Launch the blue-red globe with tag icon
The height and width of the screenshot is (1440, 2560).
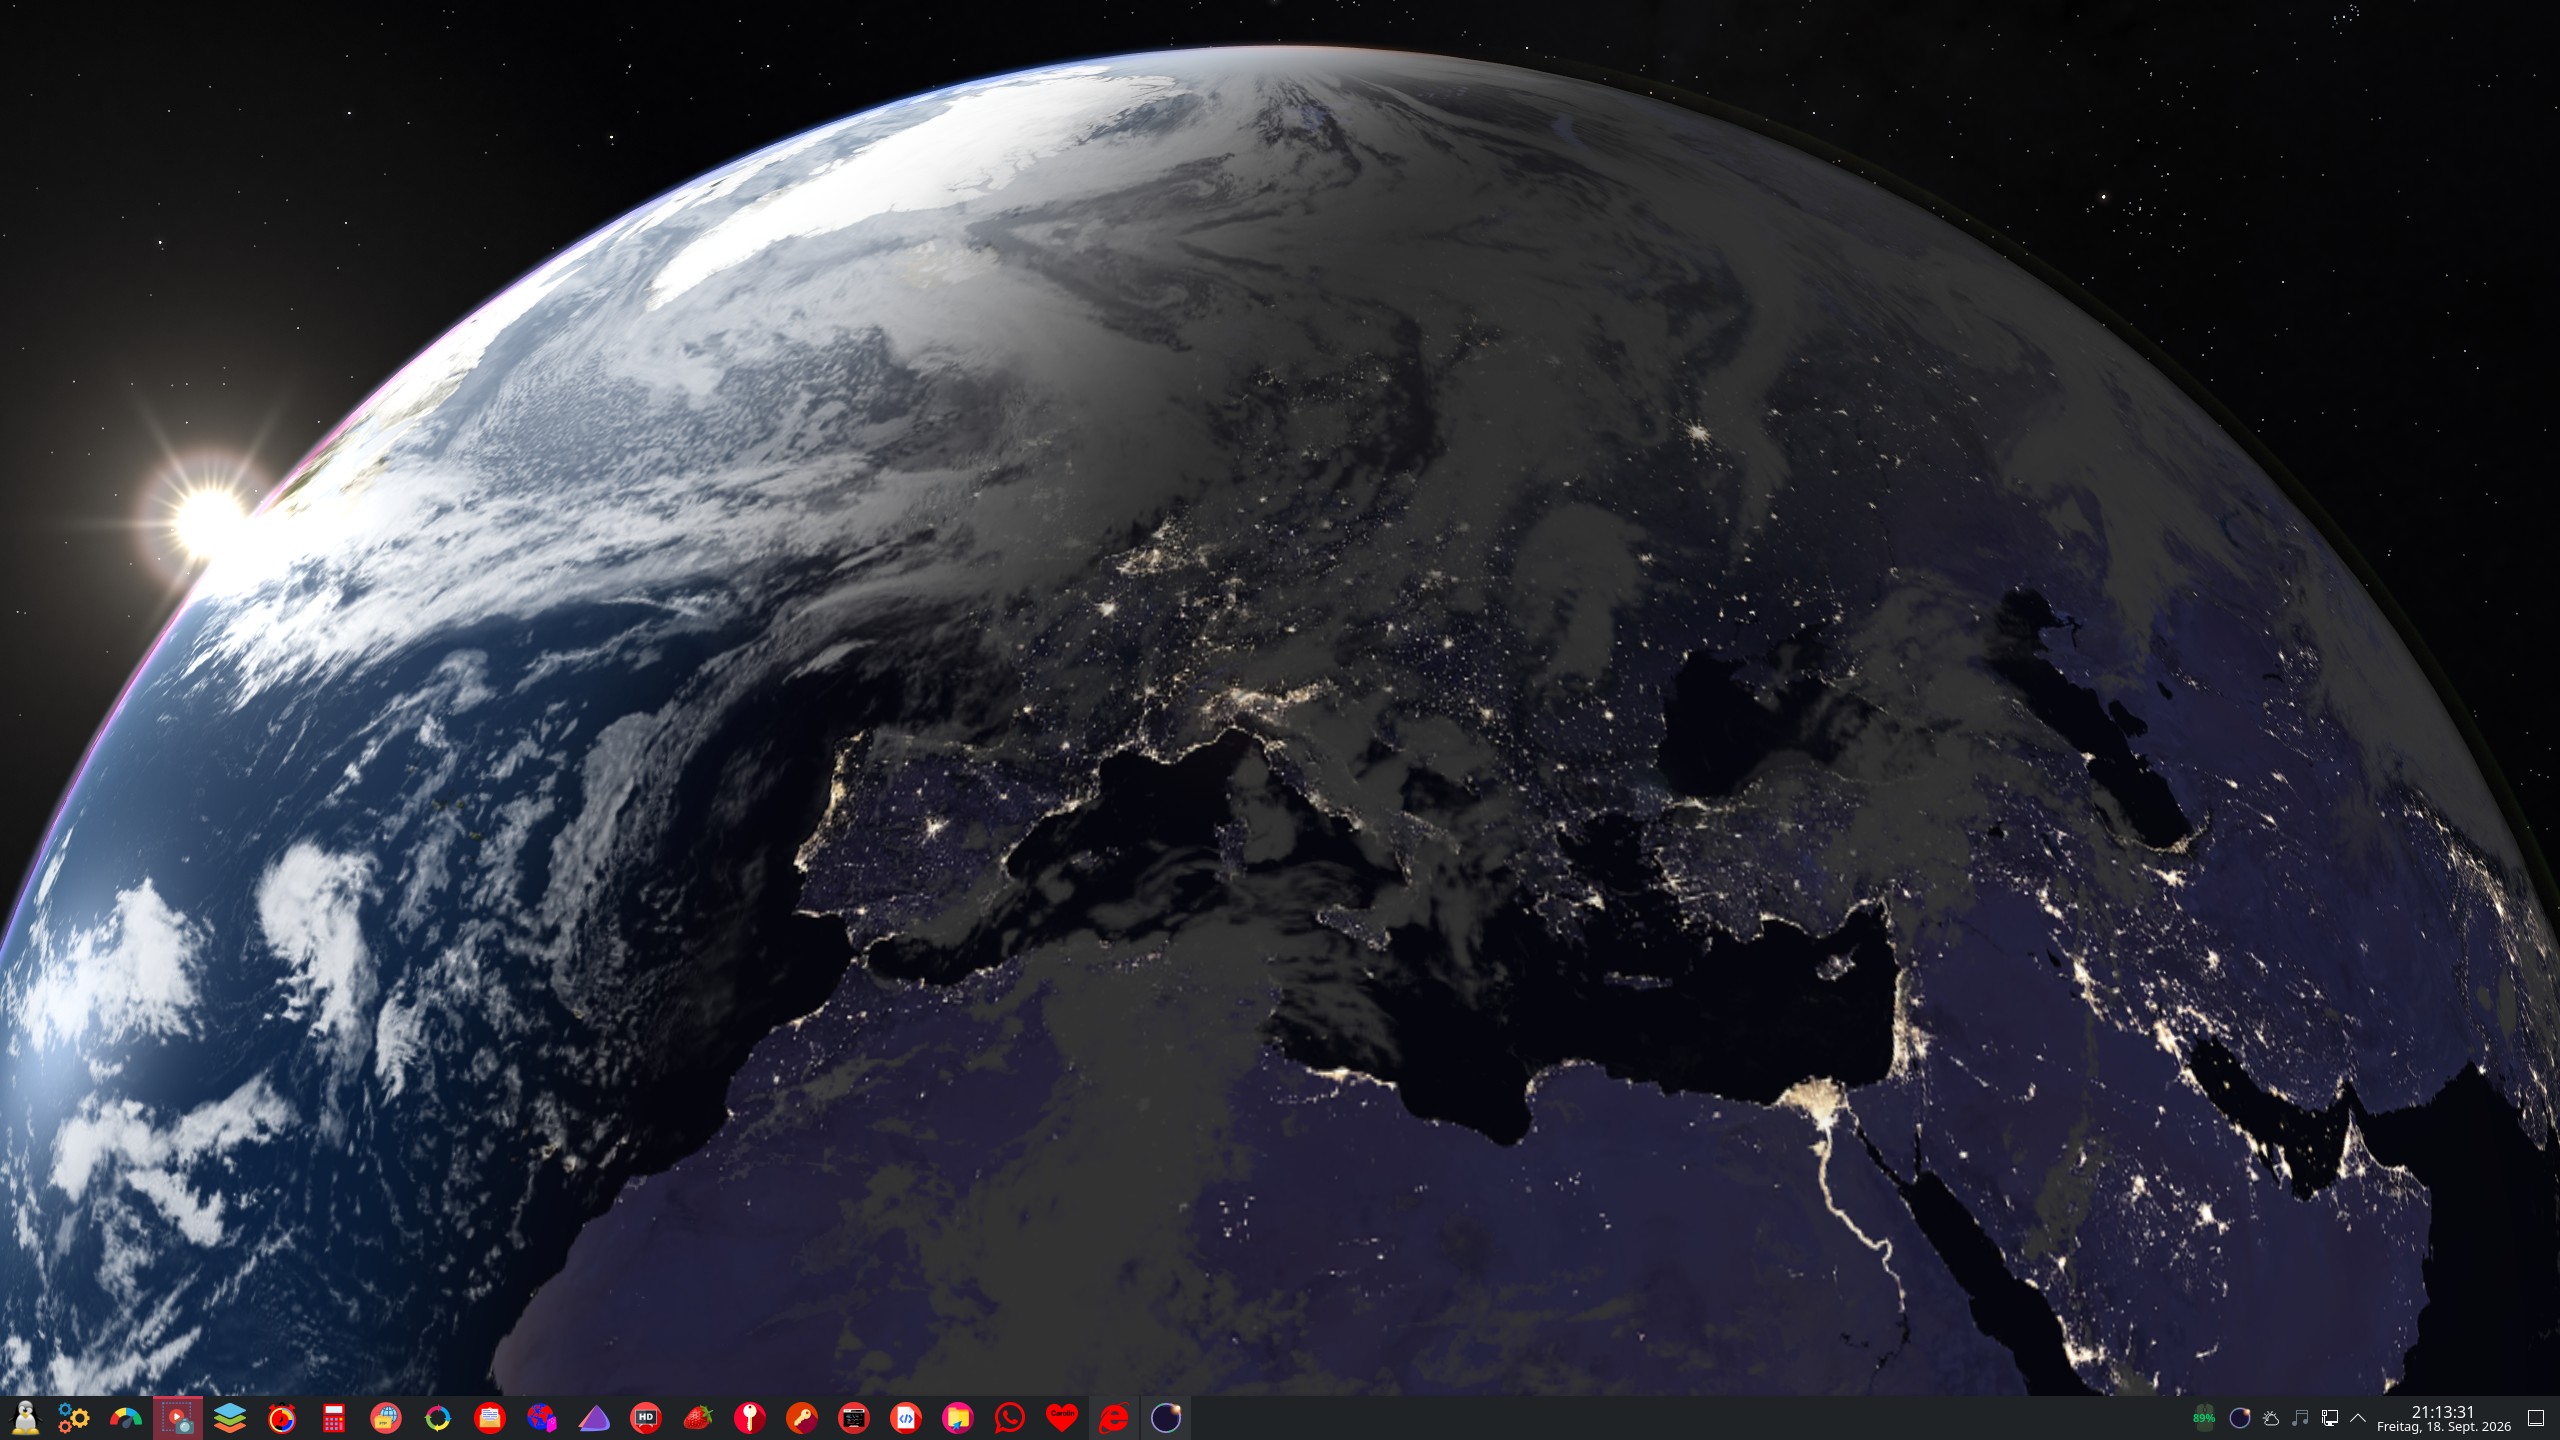tap(542, 1418)
